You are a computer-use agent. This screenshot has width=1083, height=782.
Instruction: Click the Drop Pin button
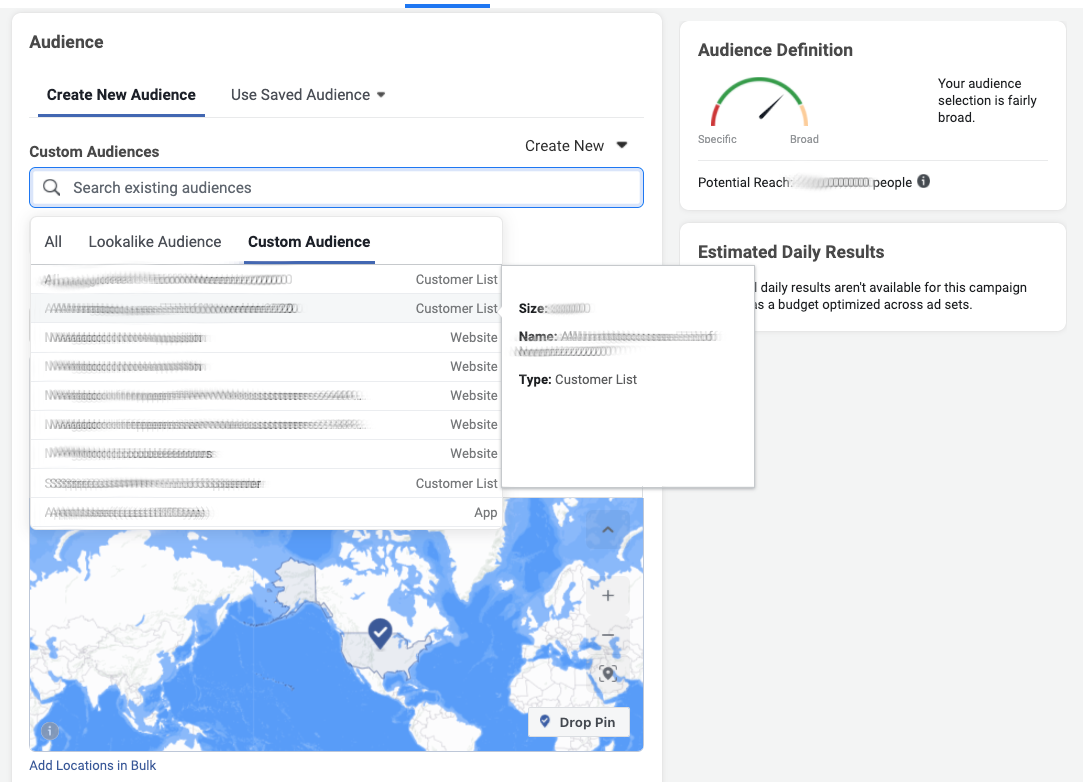tap(579, 722)
